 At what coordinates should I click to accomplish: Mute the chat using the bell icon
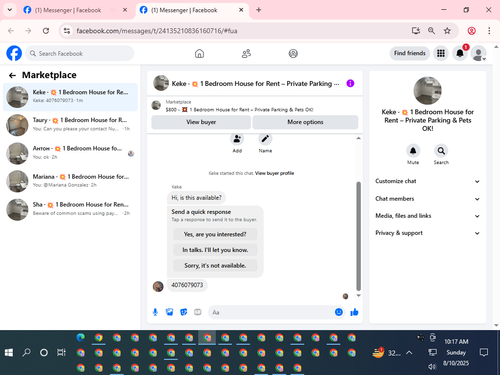tap(413, 151)
